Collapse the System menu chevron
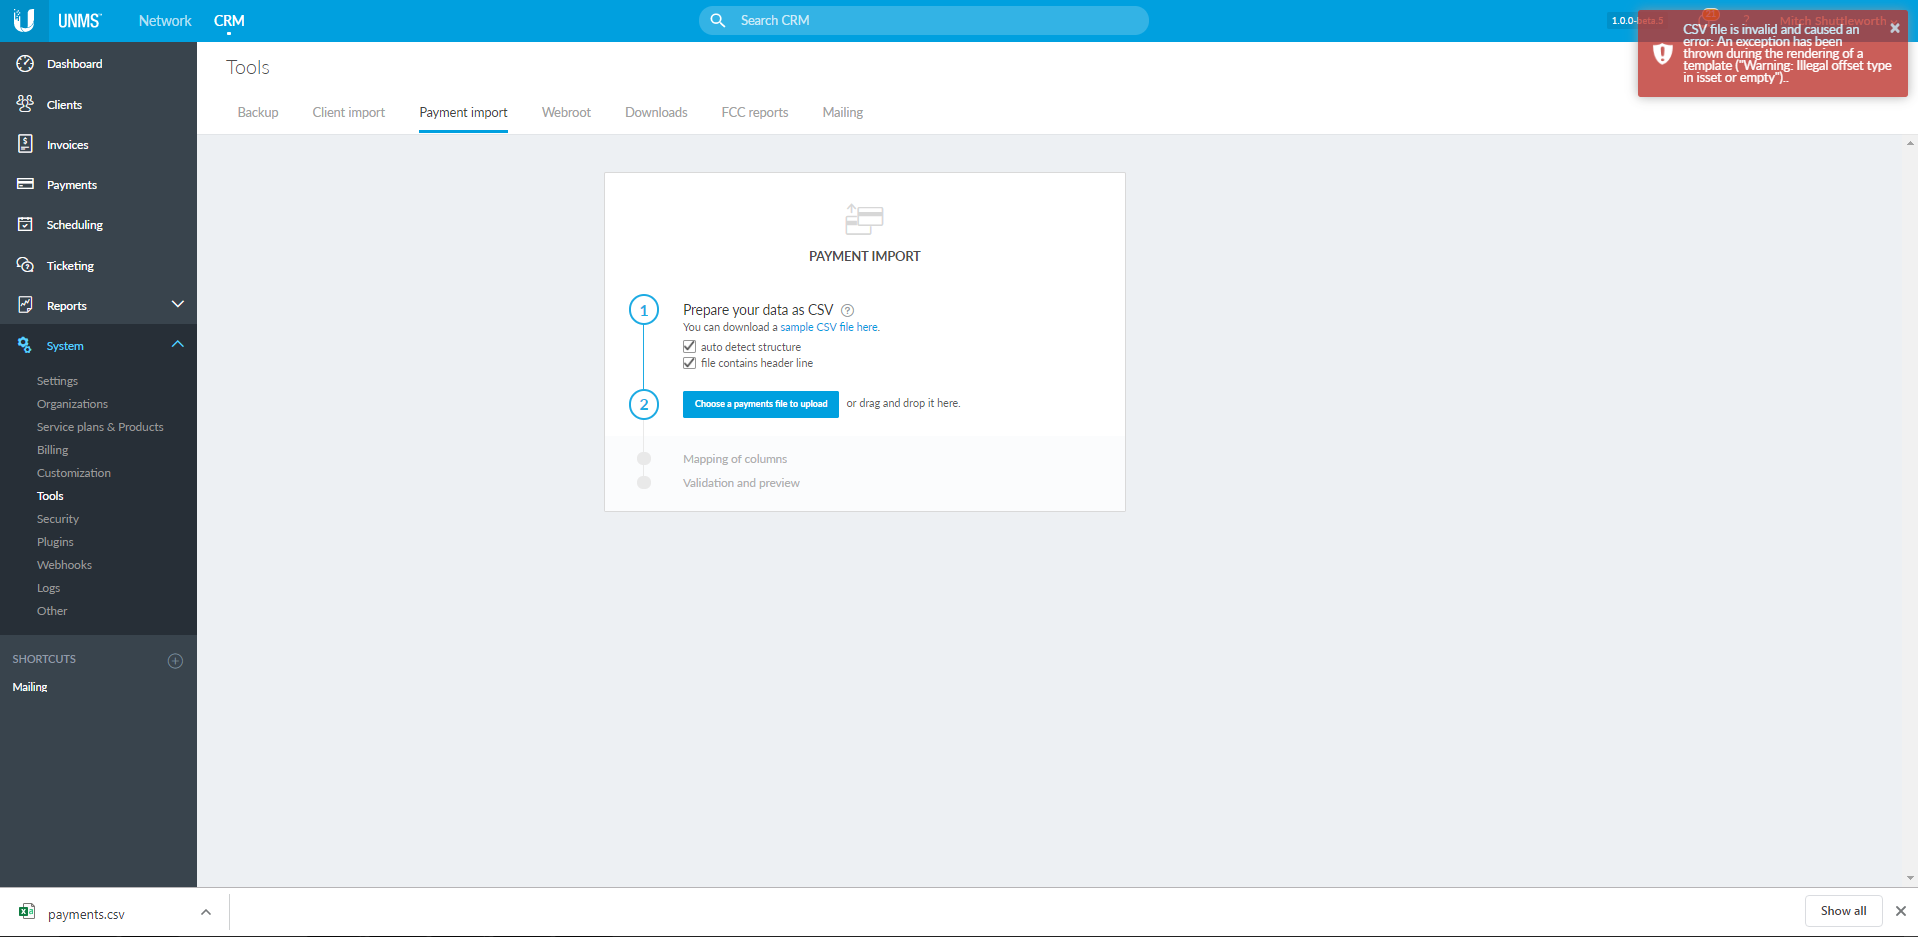1918x937 pixels. pos(177,345)
